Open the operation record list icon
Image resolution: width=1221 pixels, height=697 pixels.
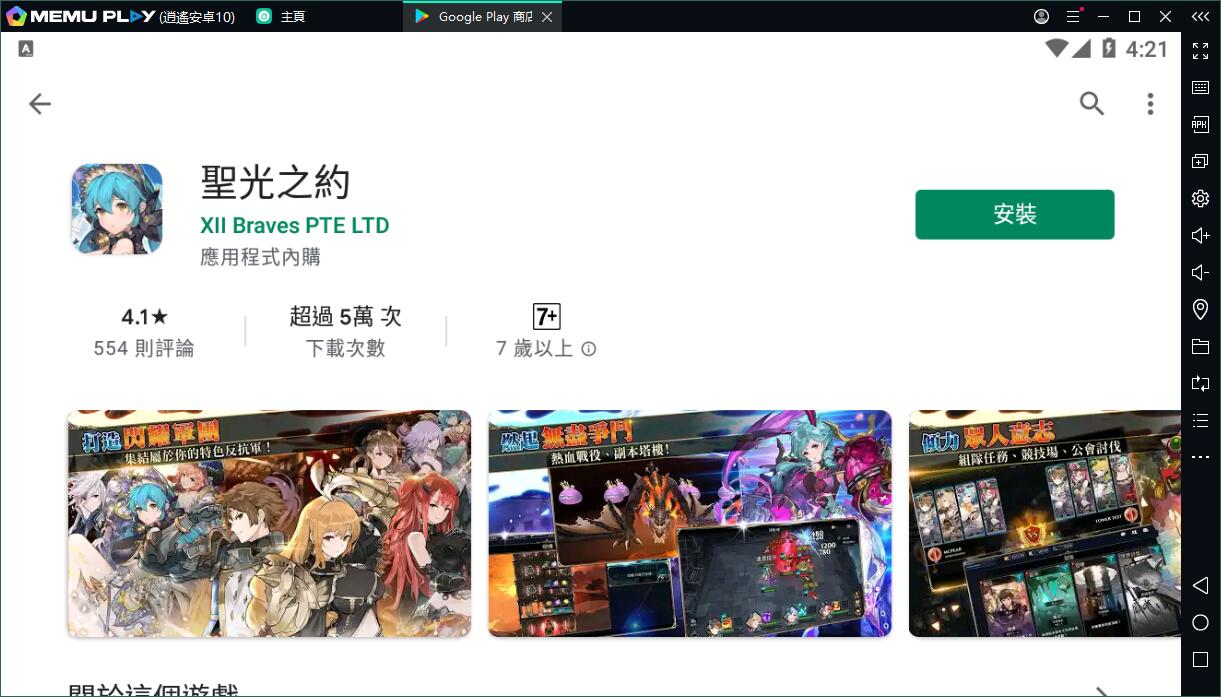(1199, 420)
